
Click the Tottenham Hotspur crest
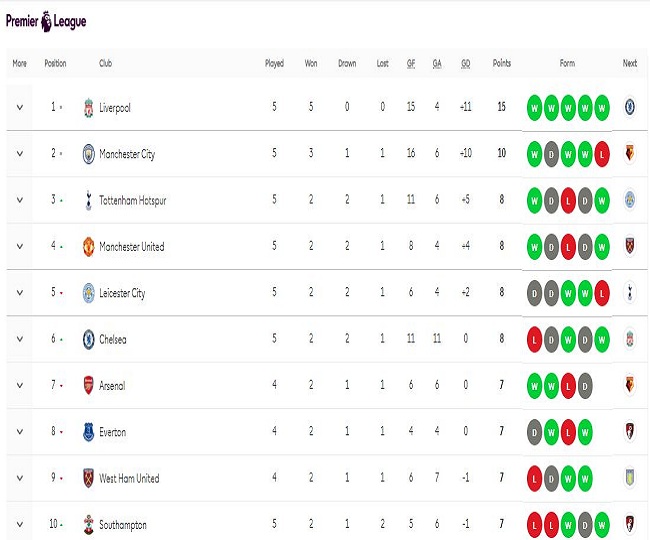pos(88,200)
